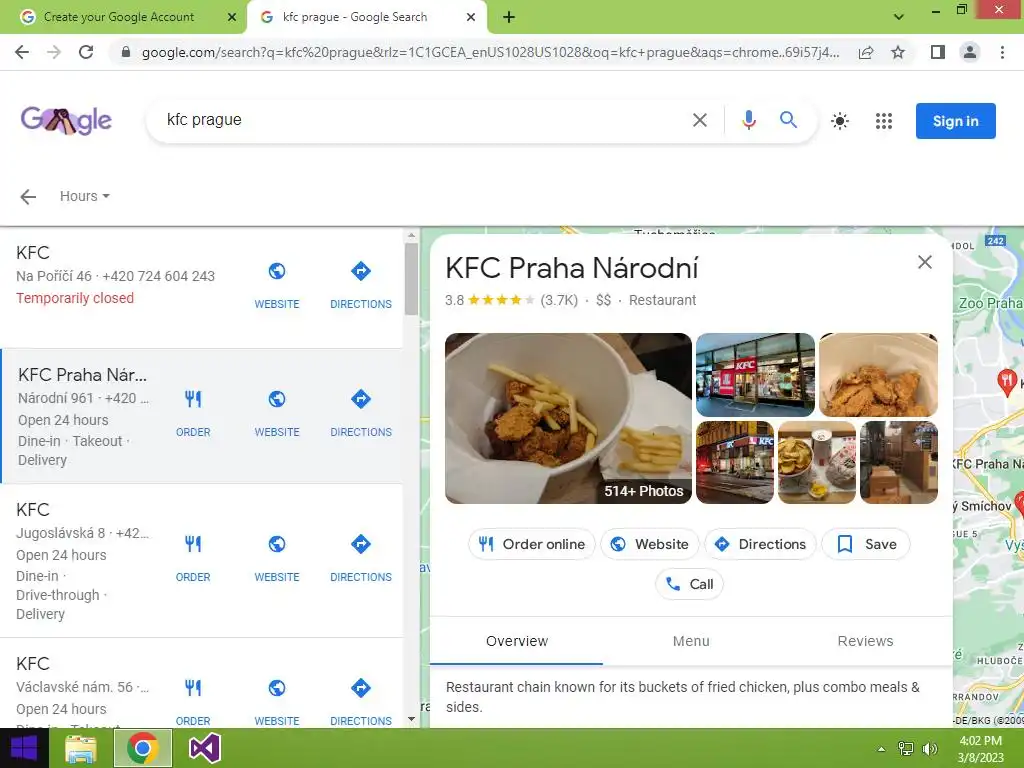The width and height of the screenshot is (1024, 768).
Task: Share this page icon in address bar
Action: tap(866, 52)
